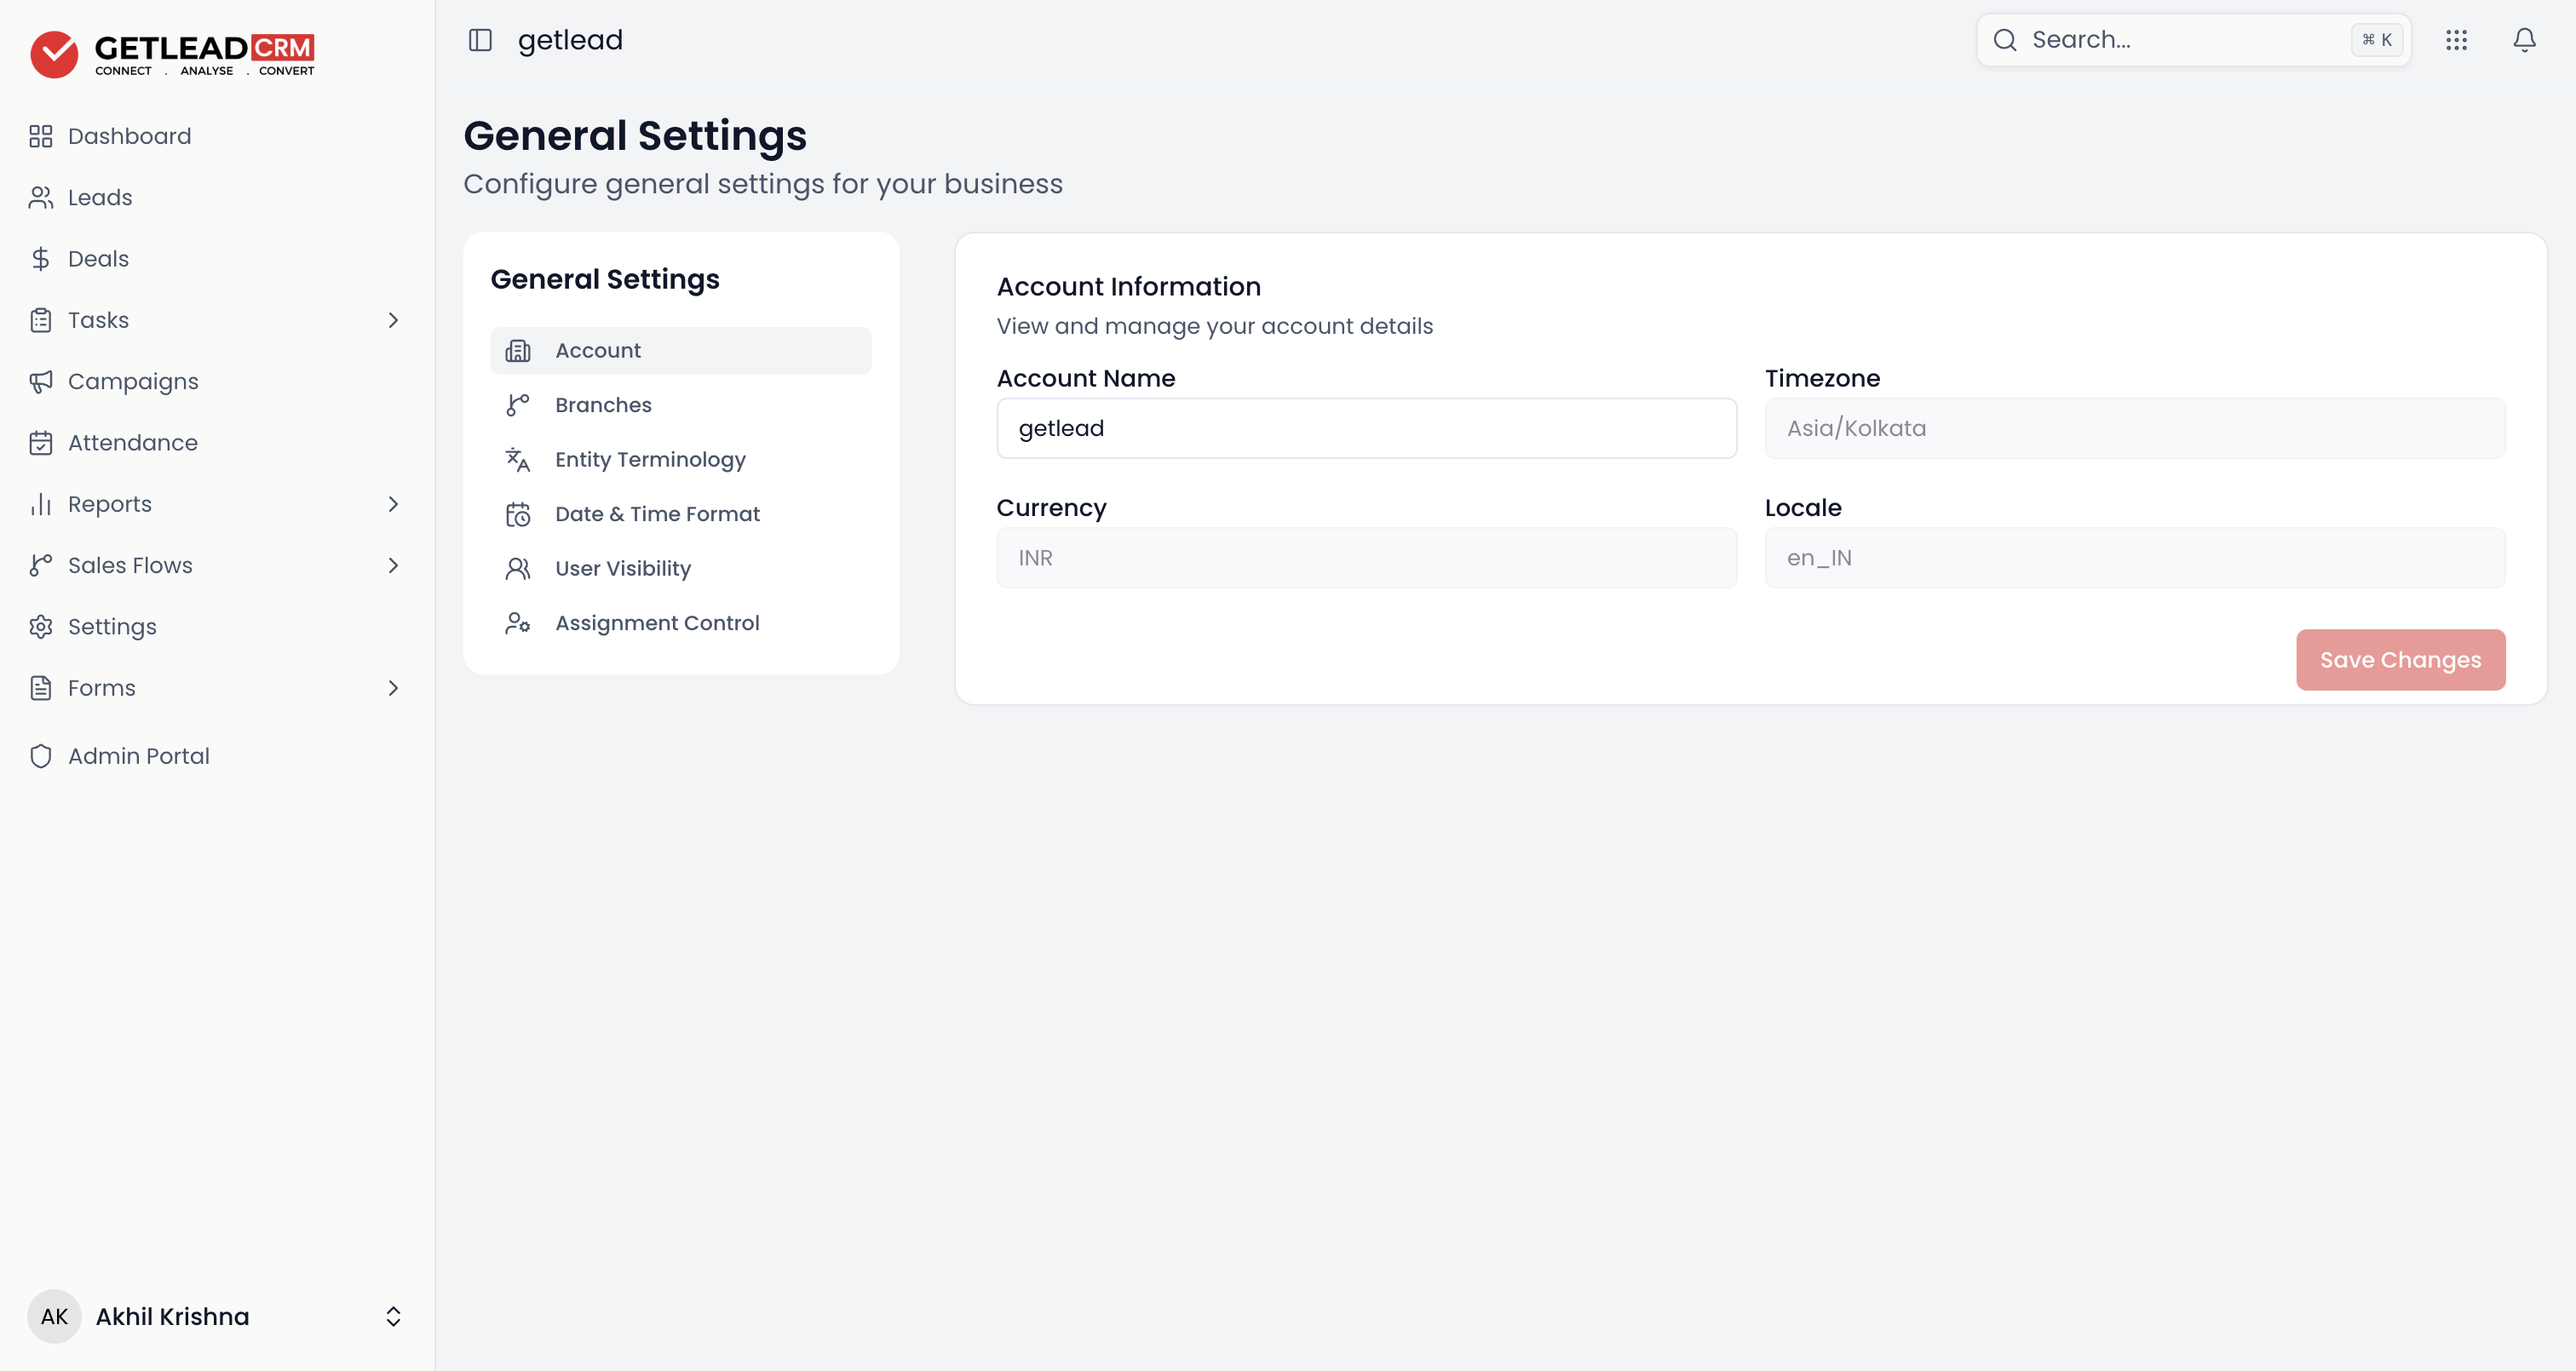
Task: Expand the Tasks submenu chevron
Action: click(x=393, y=320)
